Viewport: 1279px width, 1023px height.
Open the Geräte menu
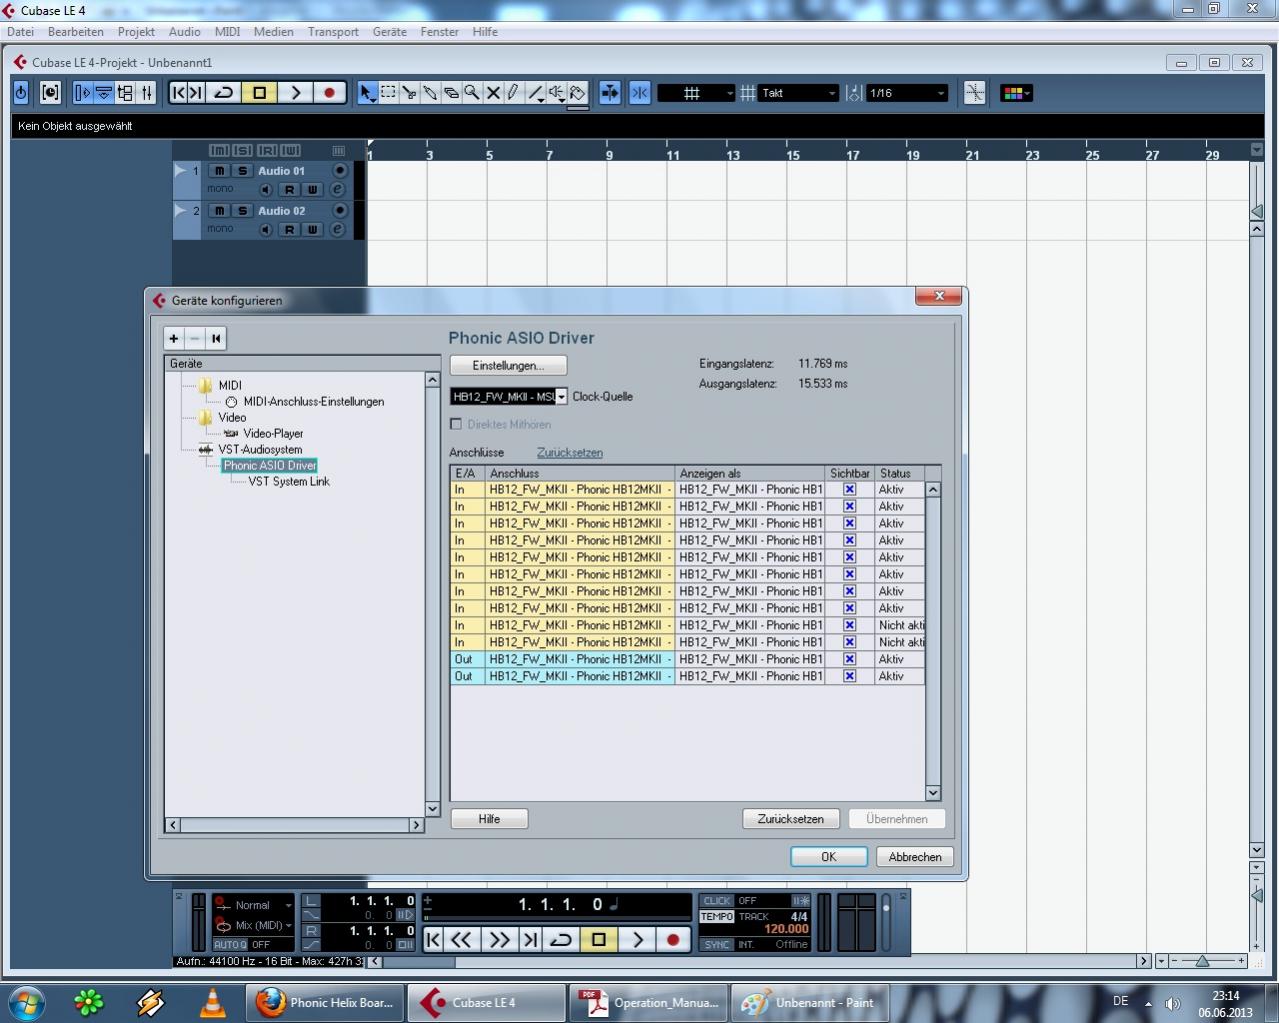pos(389,32)
